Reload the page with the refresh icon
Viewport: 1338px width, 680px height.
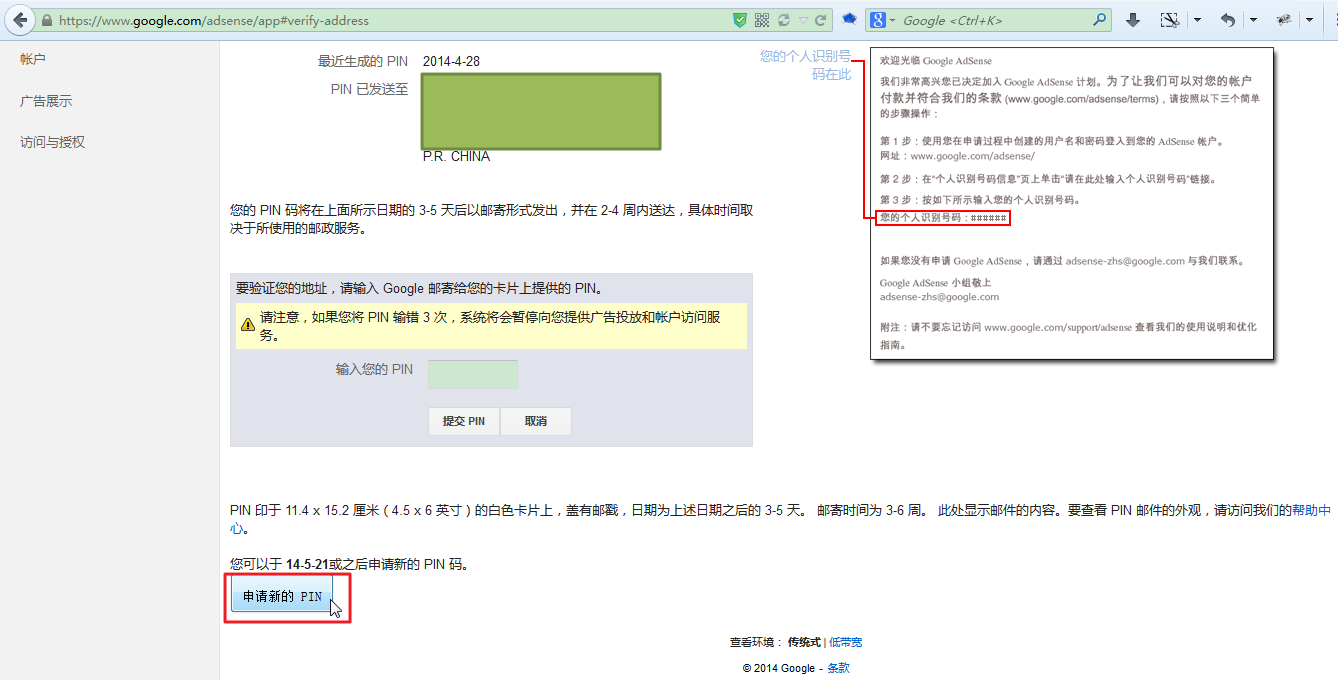(821, 20)
